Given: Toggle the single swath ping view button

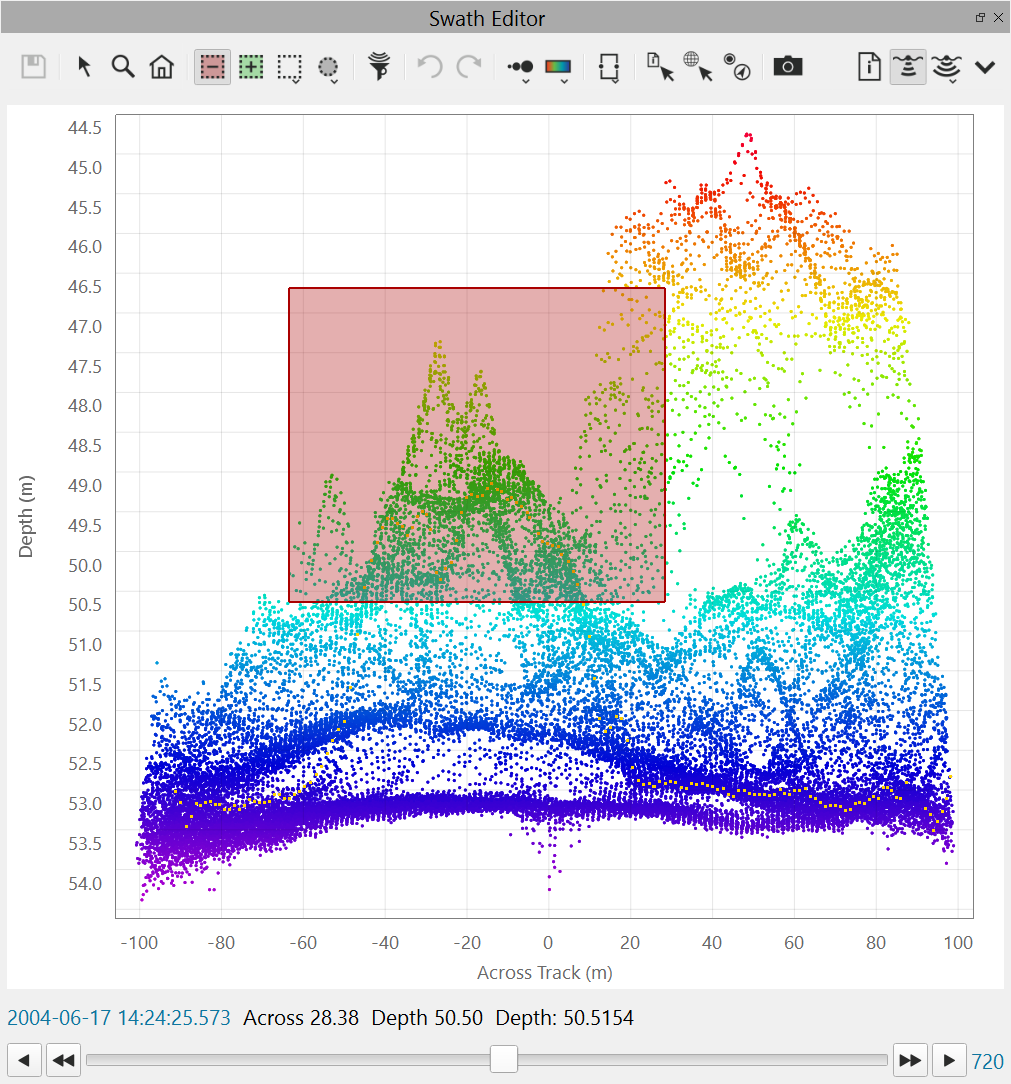Looking at the screenshot, I should [x=908, y=67].
